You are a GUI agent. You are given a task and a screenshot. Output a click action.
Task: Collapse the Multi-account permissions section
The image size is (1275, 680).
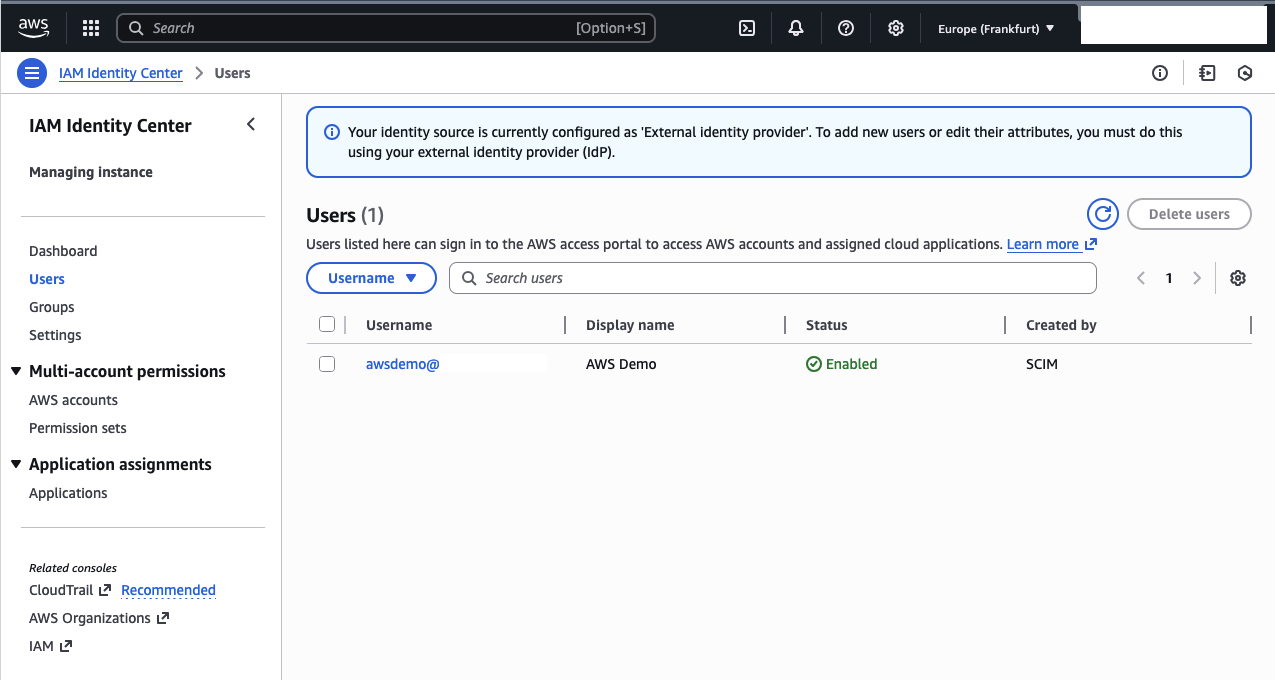pyautogui.click(x=15, y=370)
